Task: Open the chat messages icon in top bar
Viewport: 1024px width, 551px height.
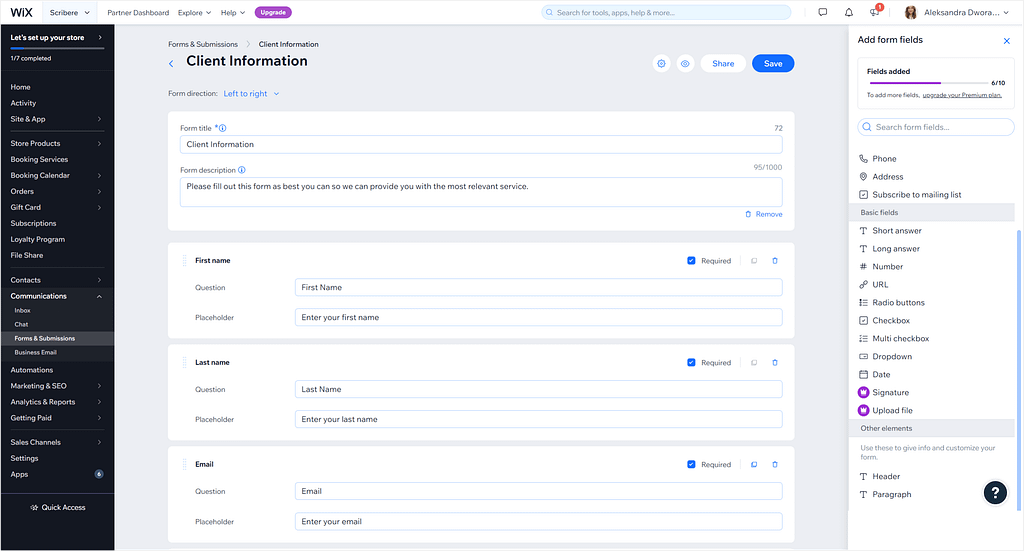Action: pos(822,12)
